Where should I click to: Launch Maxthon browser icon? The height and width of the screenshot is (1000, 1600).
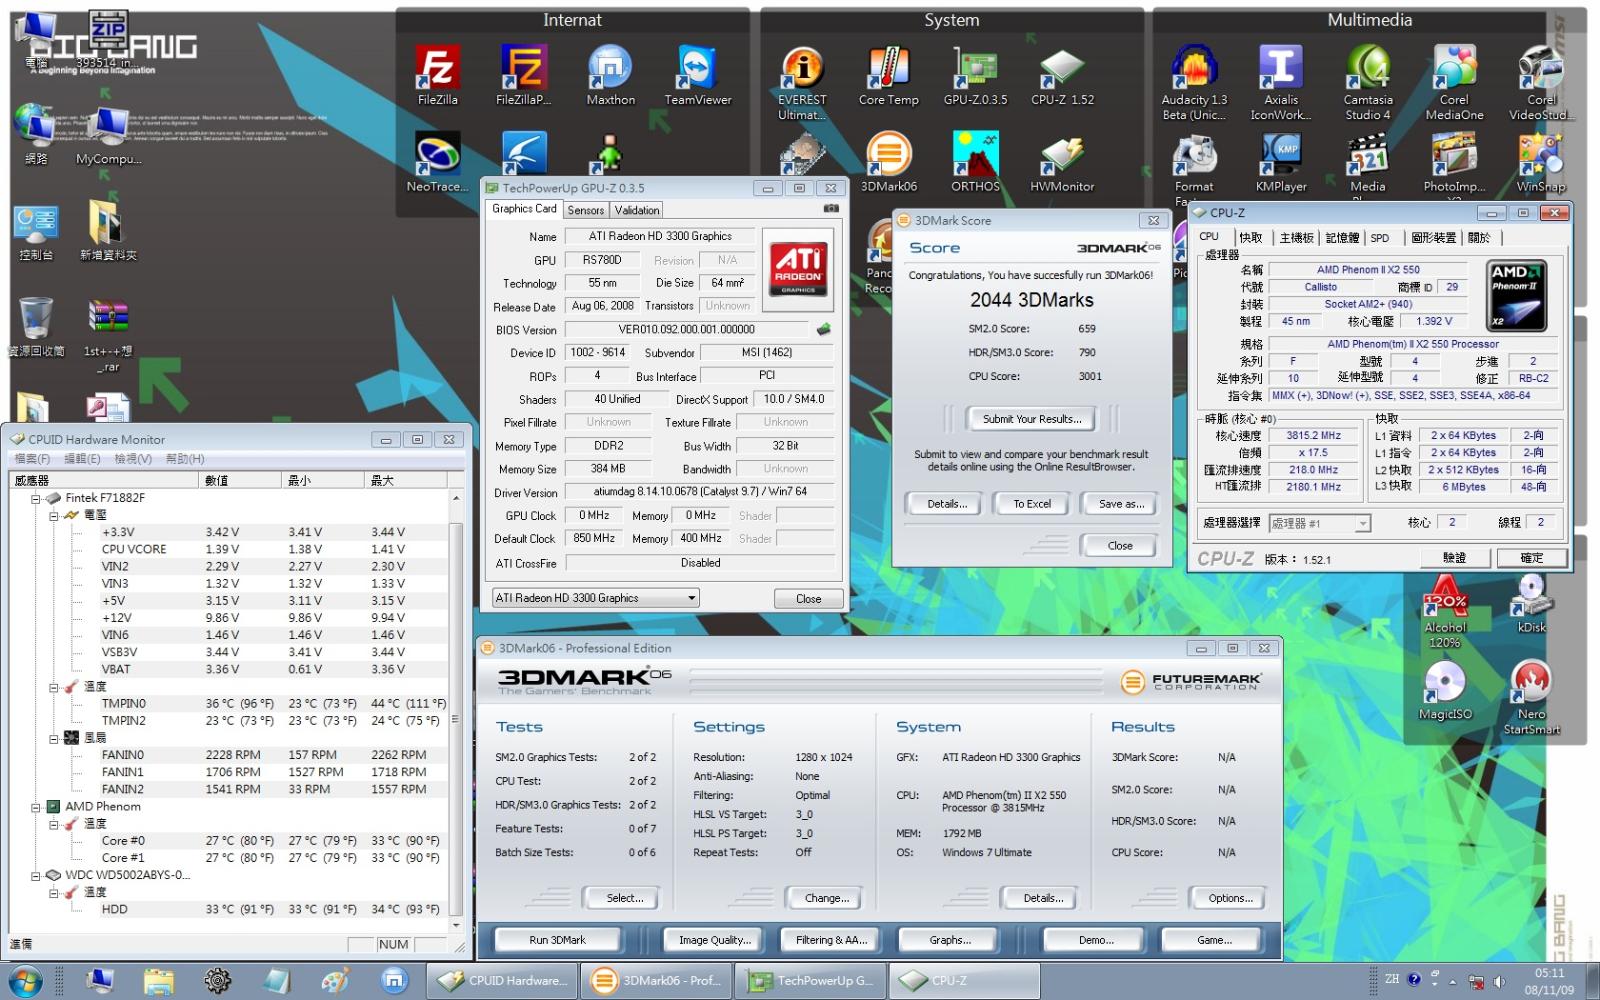(x=610, y=76)
